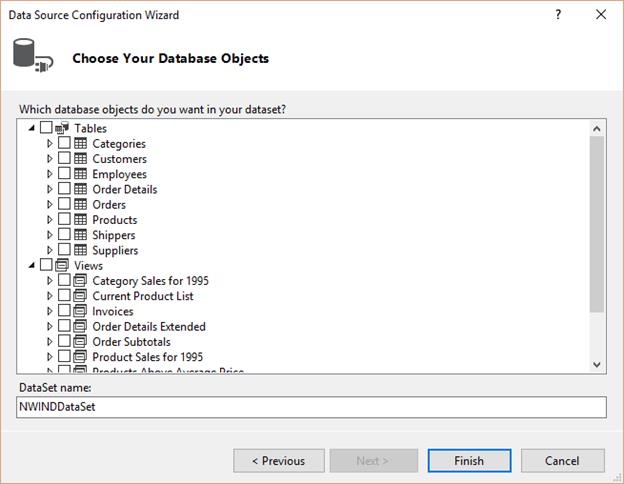The image size is (624, 484).
Task: Click the Order Details Extended view icon
Action: [x=80, y=326]
